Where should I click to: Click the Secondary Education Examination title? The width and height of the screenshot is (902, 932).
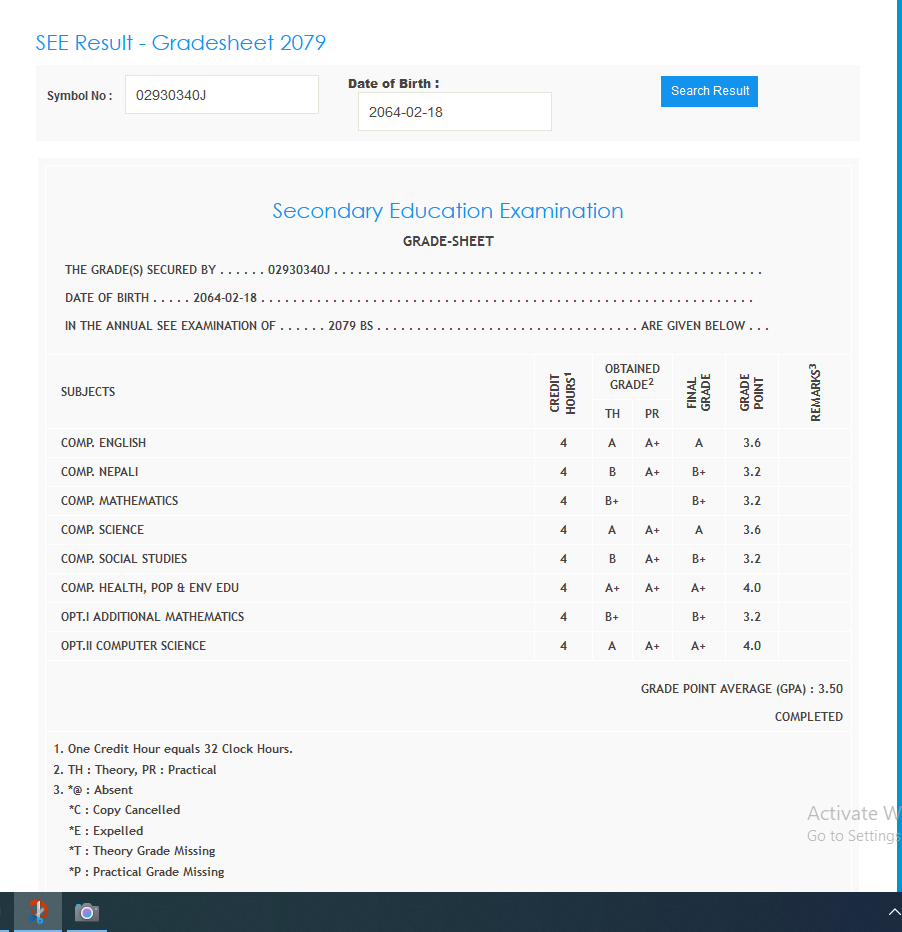click(x=448, y=211)
